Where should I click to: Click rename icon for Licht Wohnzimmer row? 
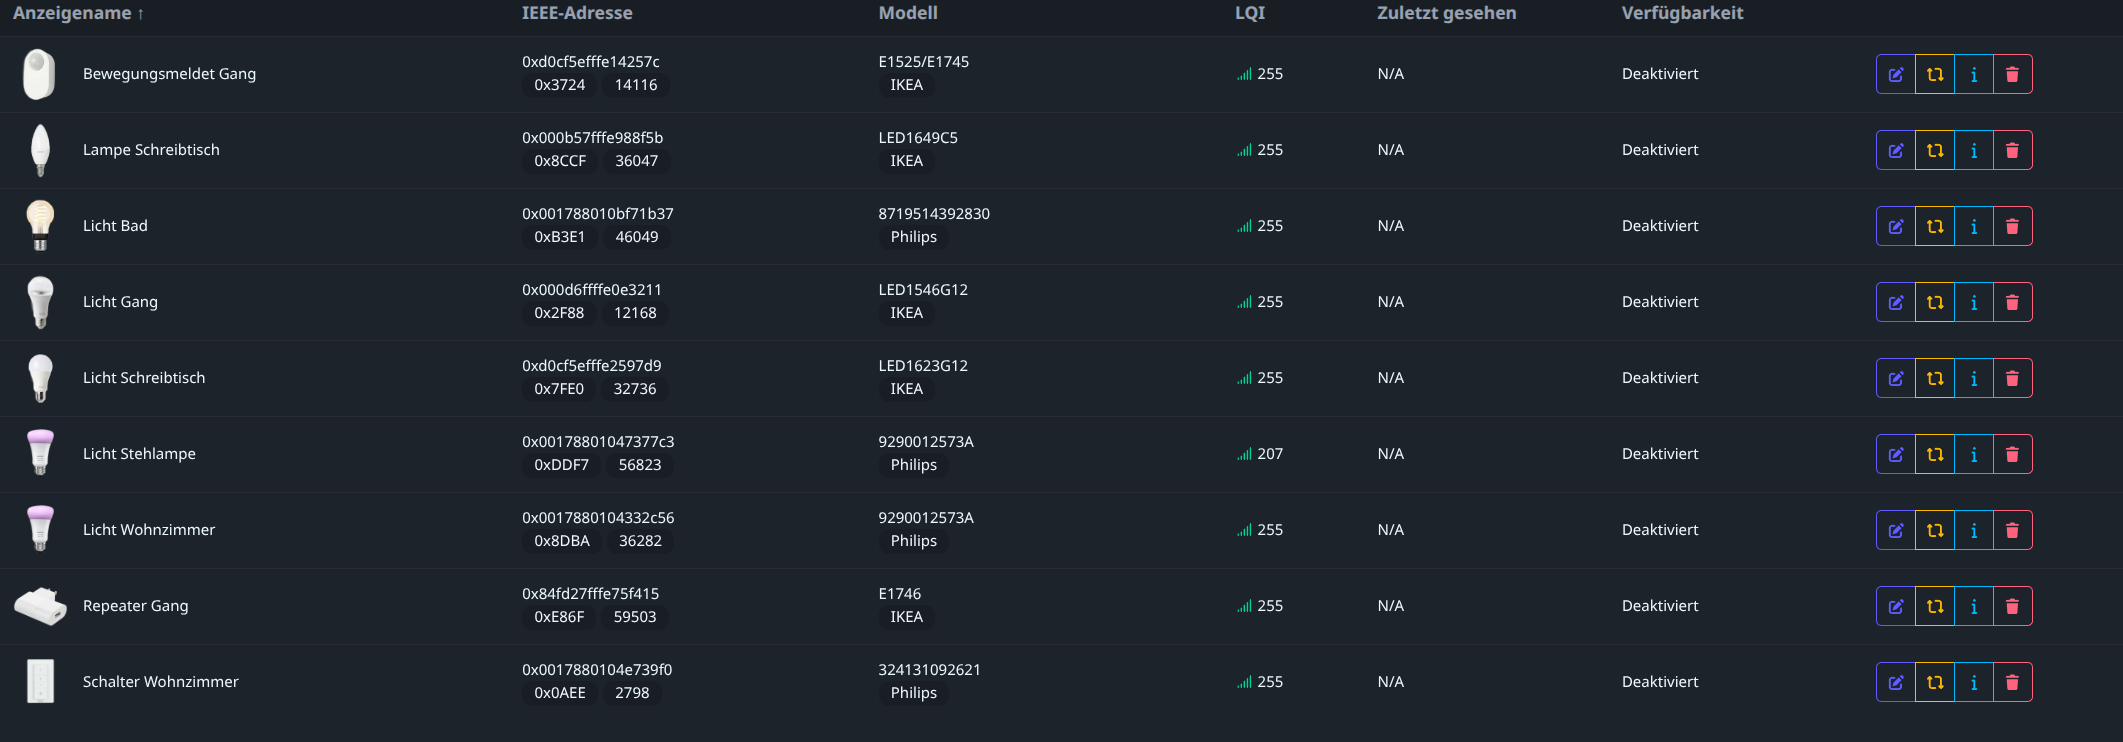[1895, 530]
